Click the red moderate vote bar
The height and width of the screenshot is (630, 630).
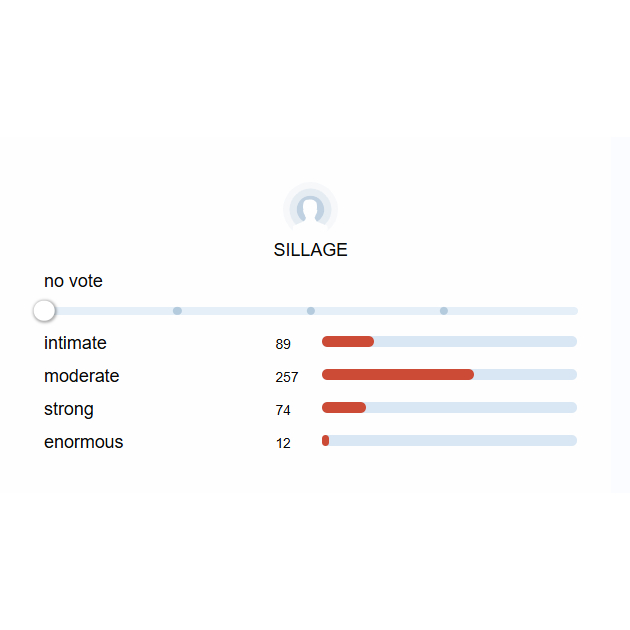pyautogui.click(x=398, y=375)
